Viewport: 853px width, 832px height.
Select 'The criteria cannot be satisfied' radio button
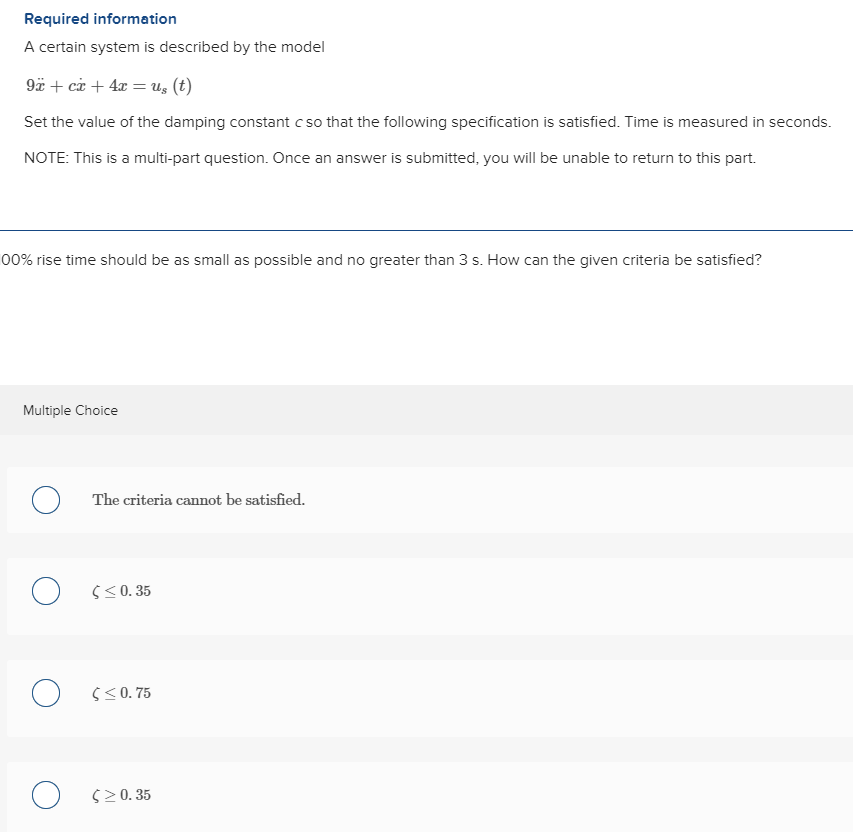[x=46, y=500]
